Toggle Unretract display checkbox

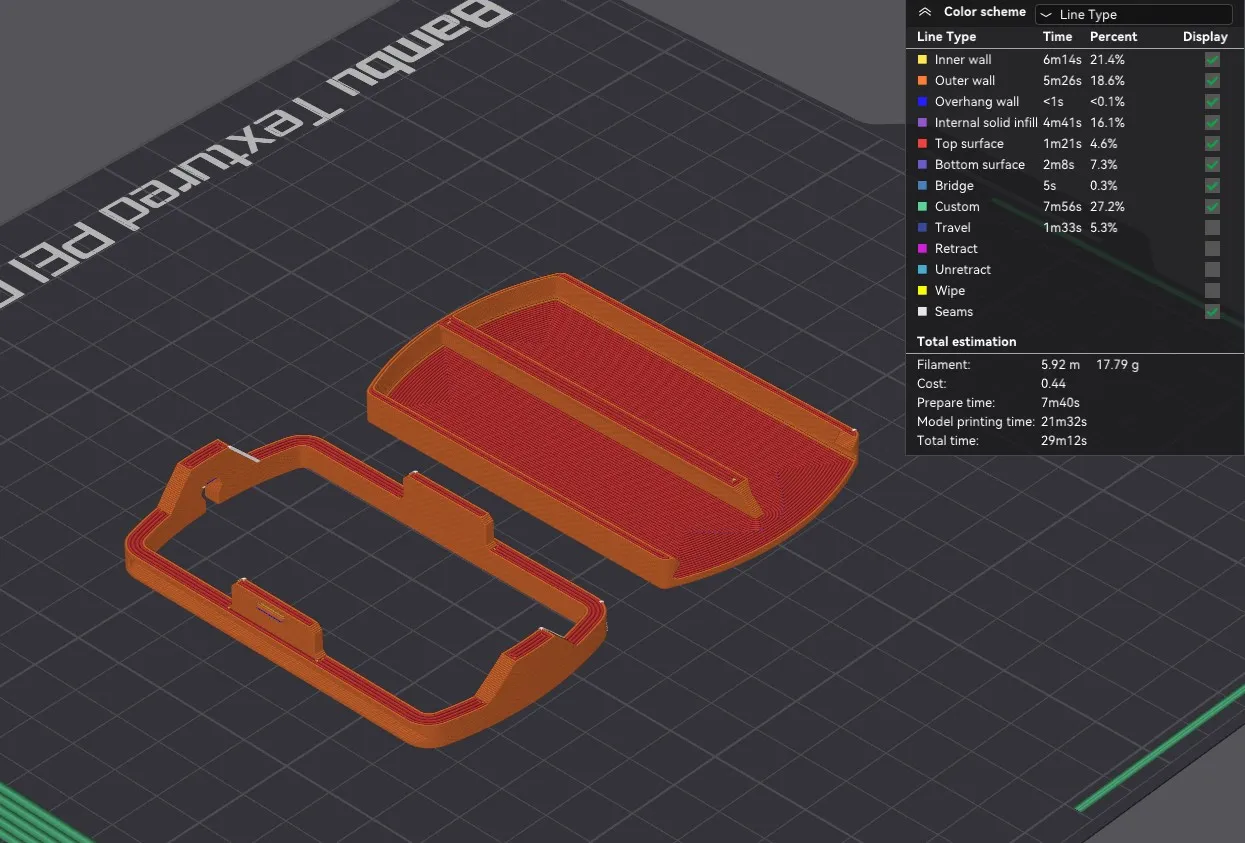click(x=1212, y=270)
